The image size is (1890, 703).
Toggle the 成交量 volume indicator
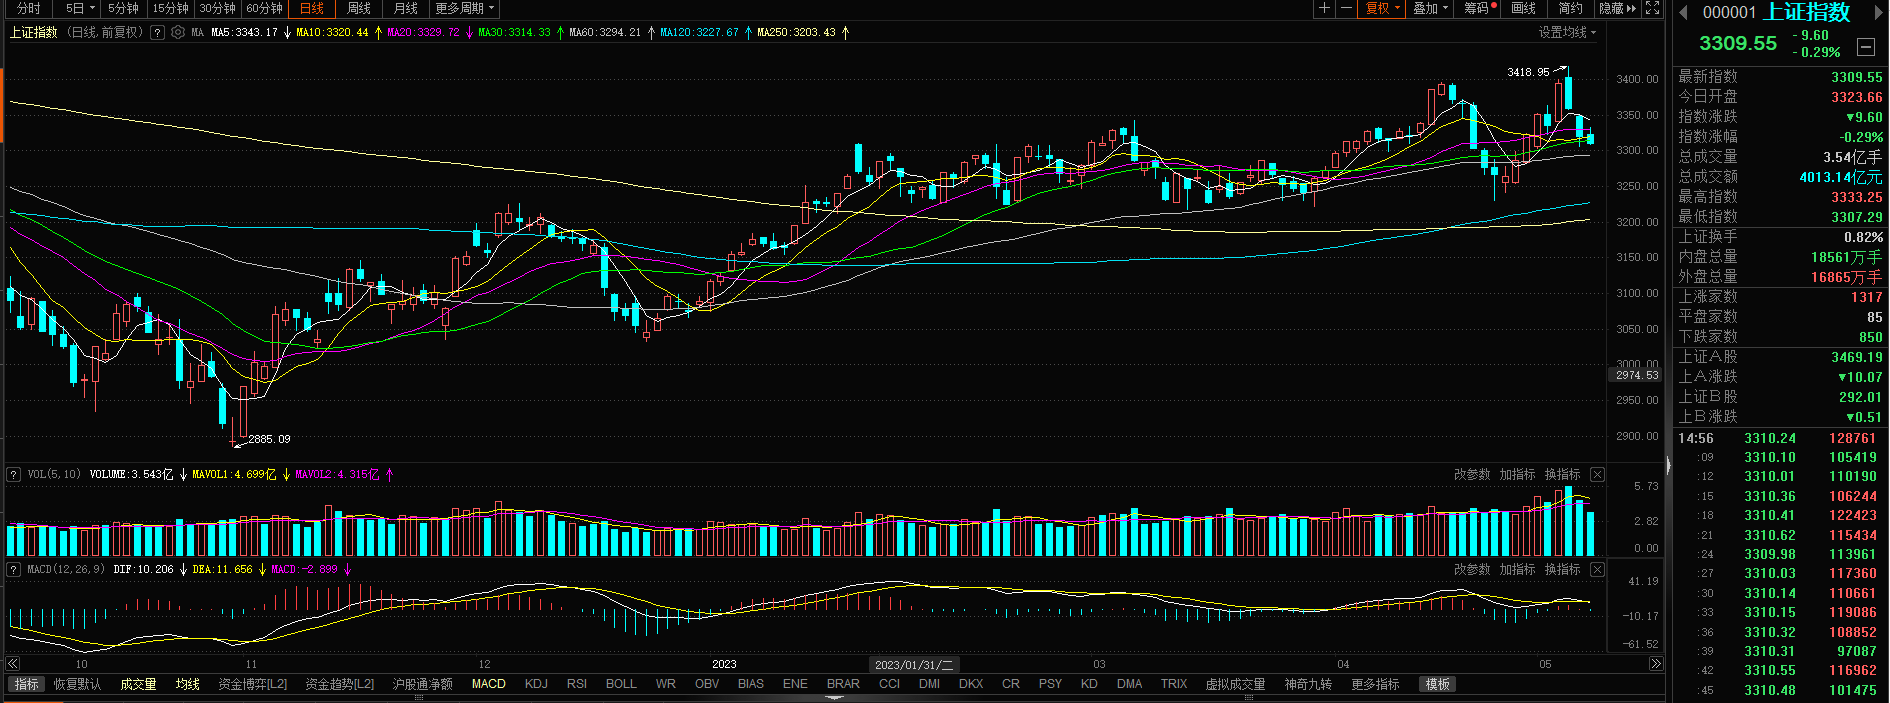138,684
